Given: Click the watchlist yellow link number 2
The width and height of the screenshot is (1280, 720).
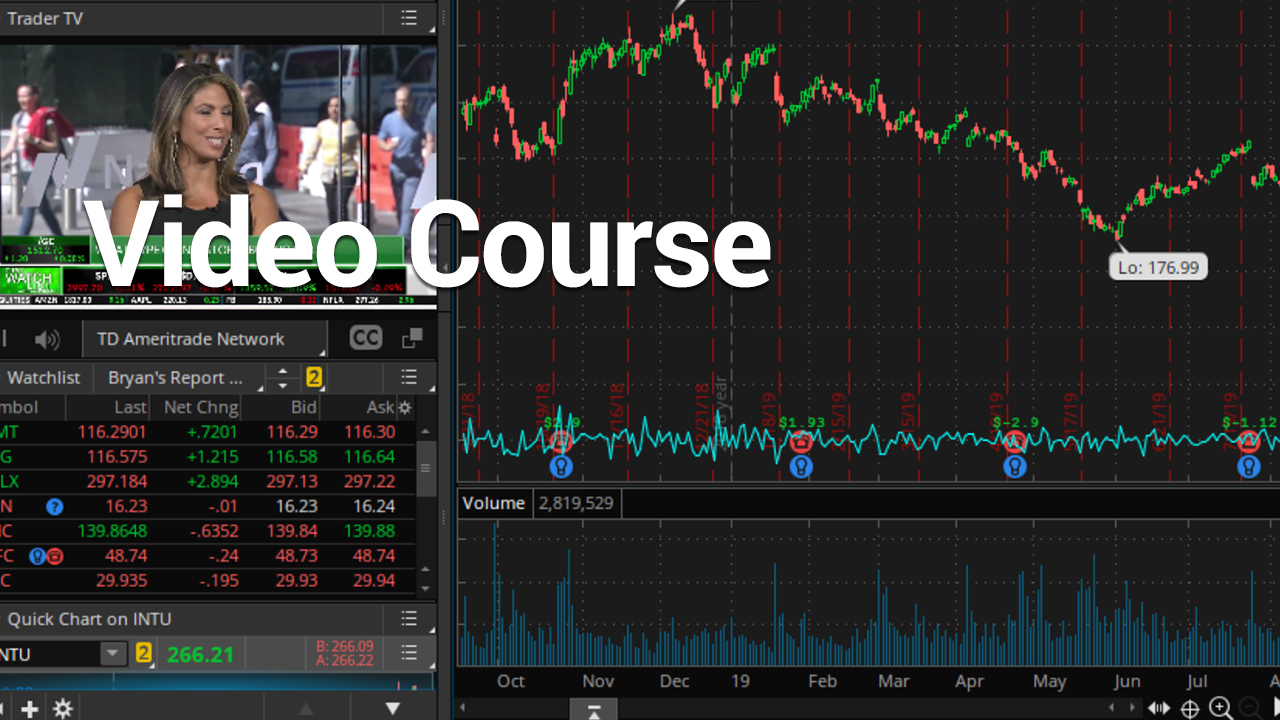Looking at the screenshot, I should pyautogui.click(x=314, y=377).
